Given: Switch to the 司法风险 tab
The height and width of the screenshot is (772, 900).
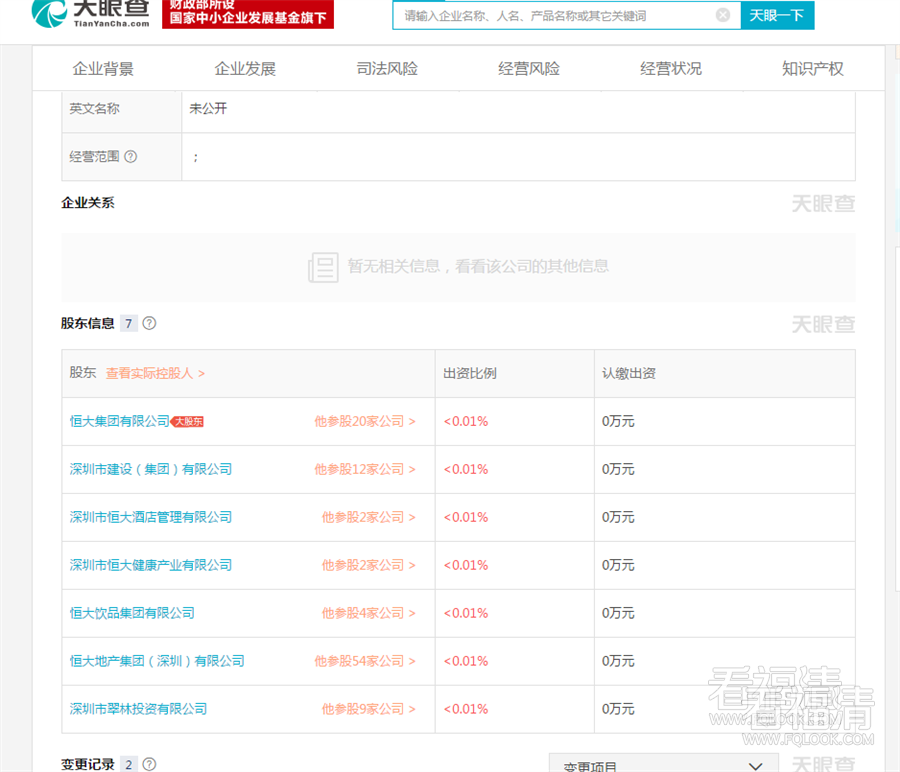Looking at the screenshot, I should 387,69.
